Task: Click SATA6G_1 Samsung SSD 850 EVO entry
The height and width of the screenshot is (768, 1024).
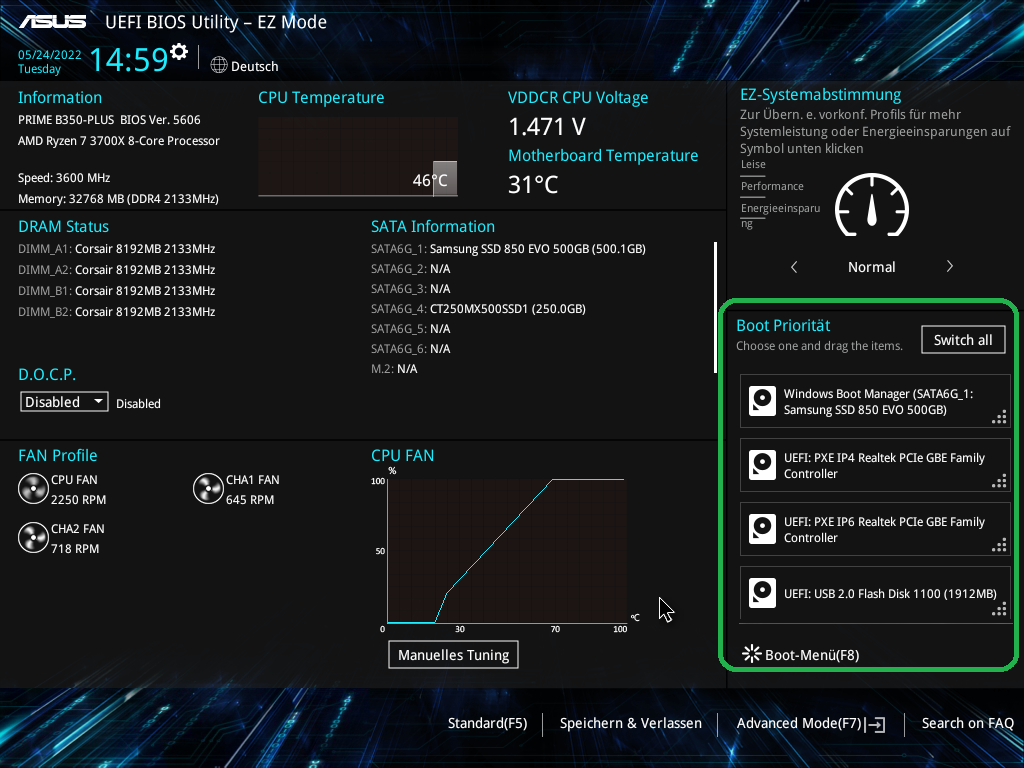Action: pos(508,249)
